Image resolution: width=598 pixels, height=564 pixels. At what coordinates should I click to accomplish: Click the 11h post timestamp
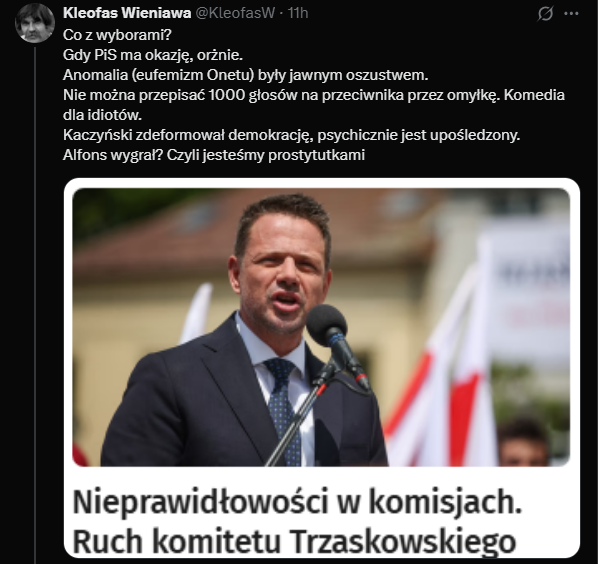298,13
